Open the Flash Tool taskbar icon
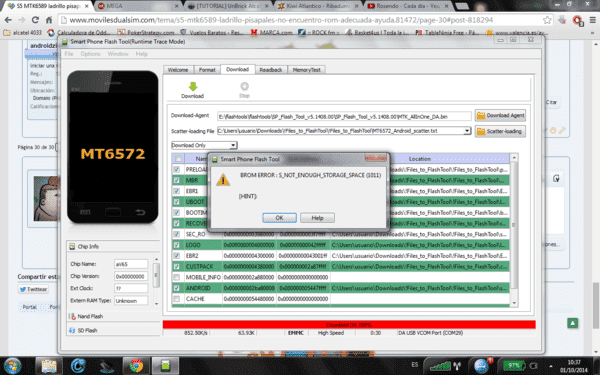The image size is (600, 375). [x=165, y=366]
